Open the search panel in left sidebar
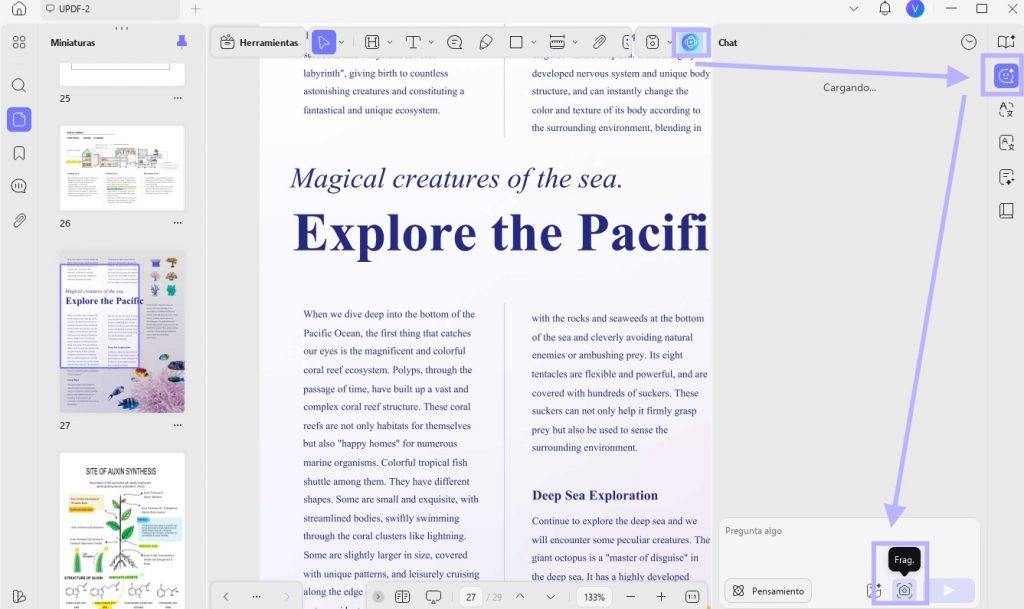The height and width of the screenshot is (609, 1024). point(19,86)
